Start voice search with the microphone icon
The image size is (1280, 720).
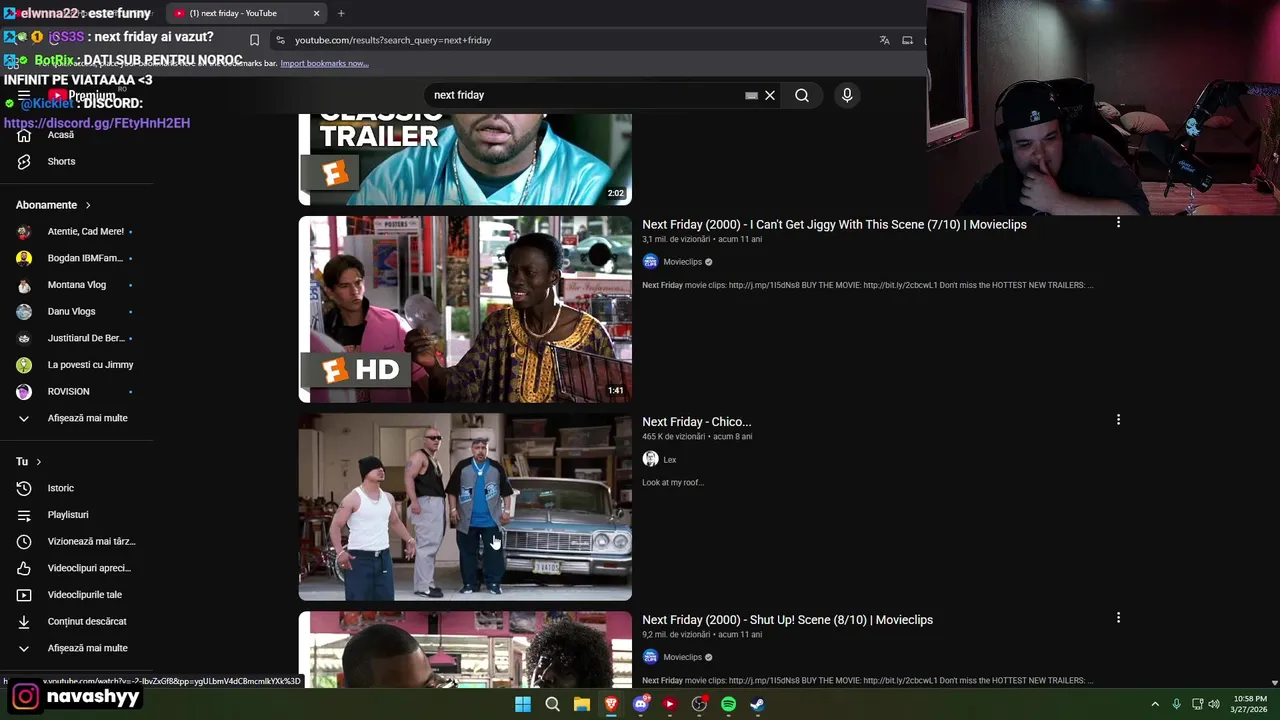coord(847,95)
